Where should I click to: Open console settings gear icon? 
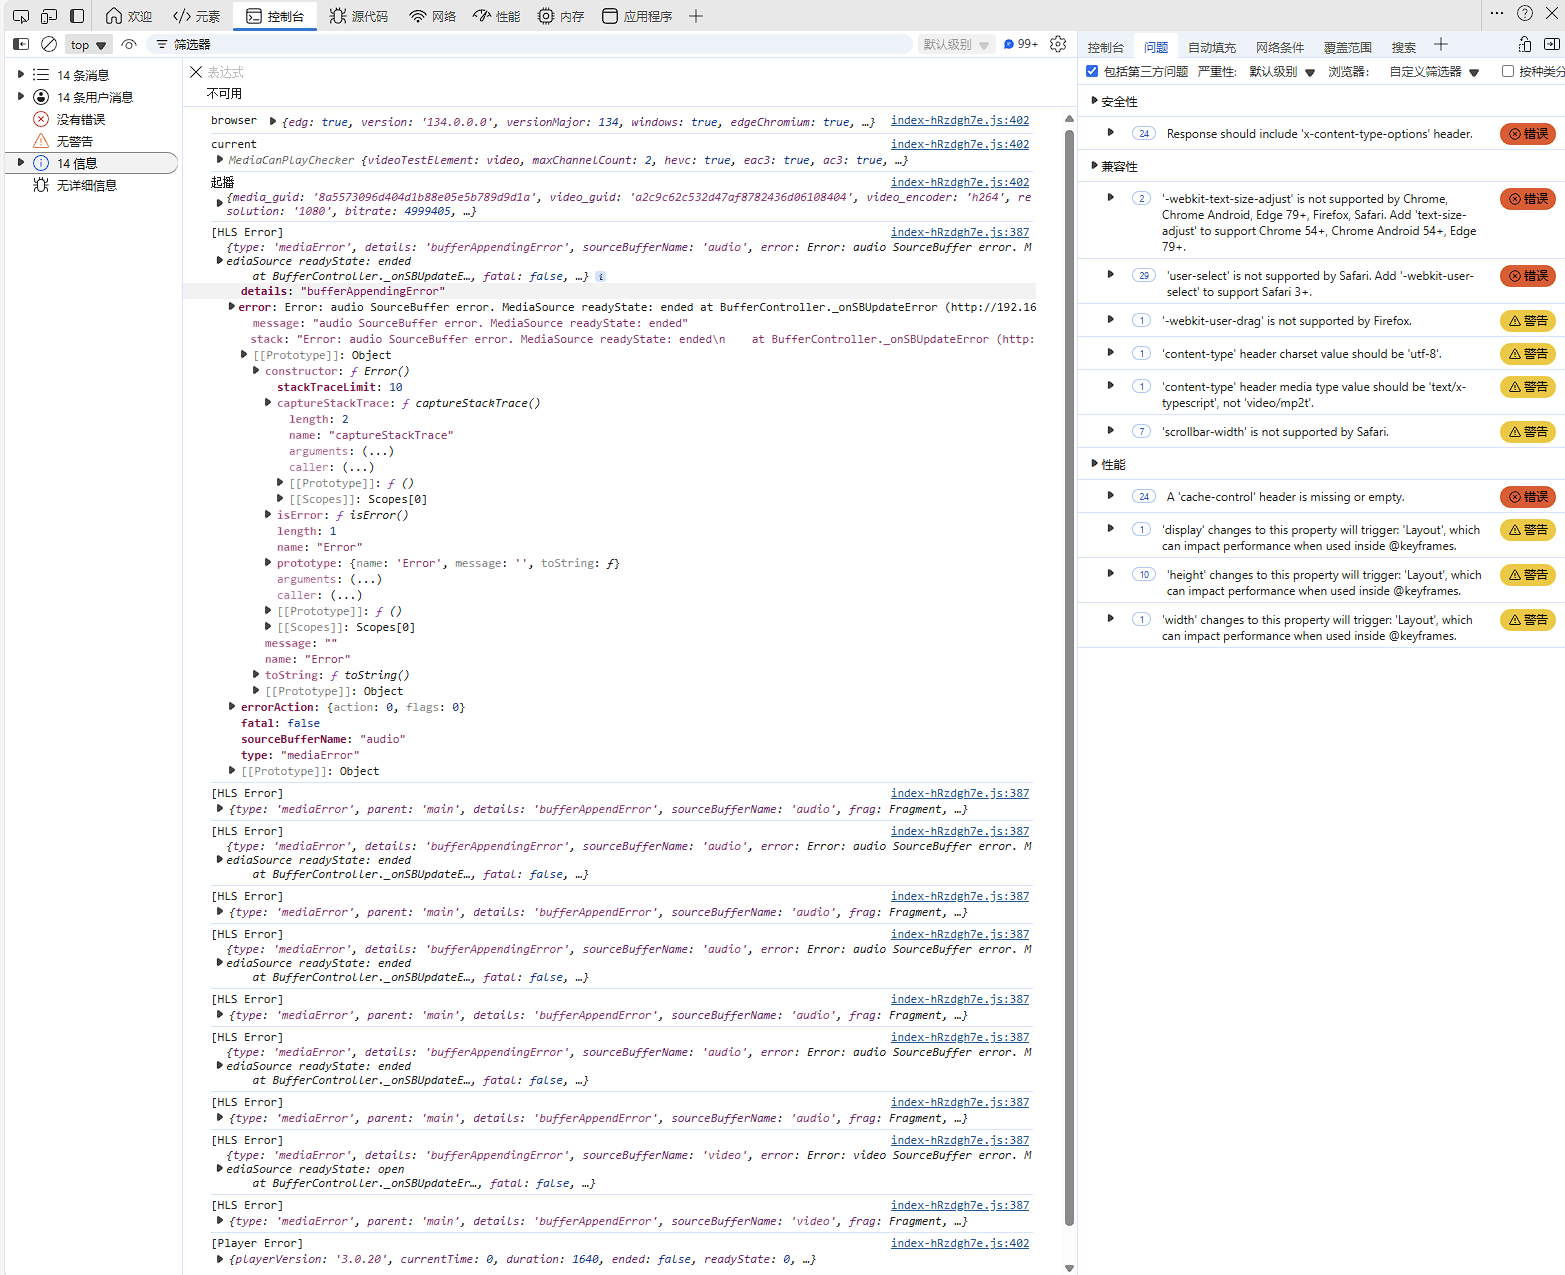tap(1058, 44)
